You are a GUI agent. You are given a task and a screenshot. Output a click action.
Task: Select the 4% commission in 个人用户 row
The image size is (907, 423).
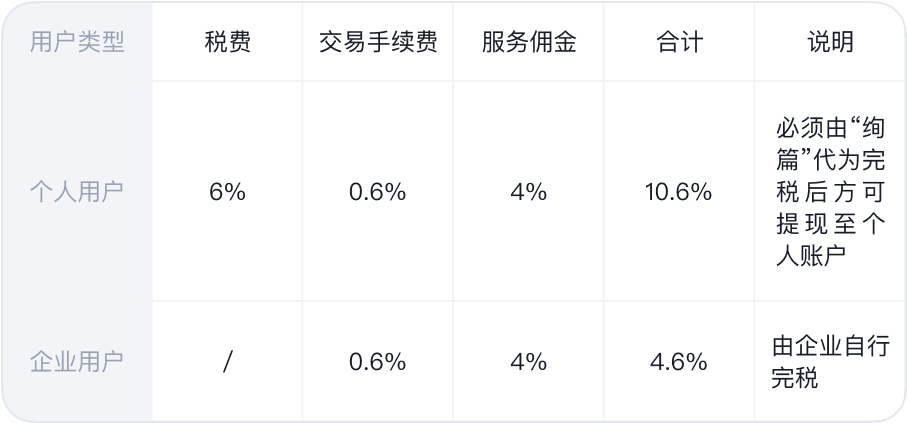pyautogui.click(x=529, y=192)
